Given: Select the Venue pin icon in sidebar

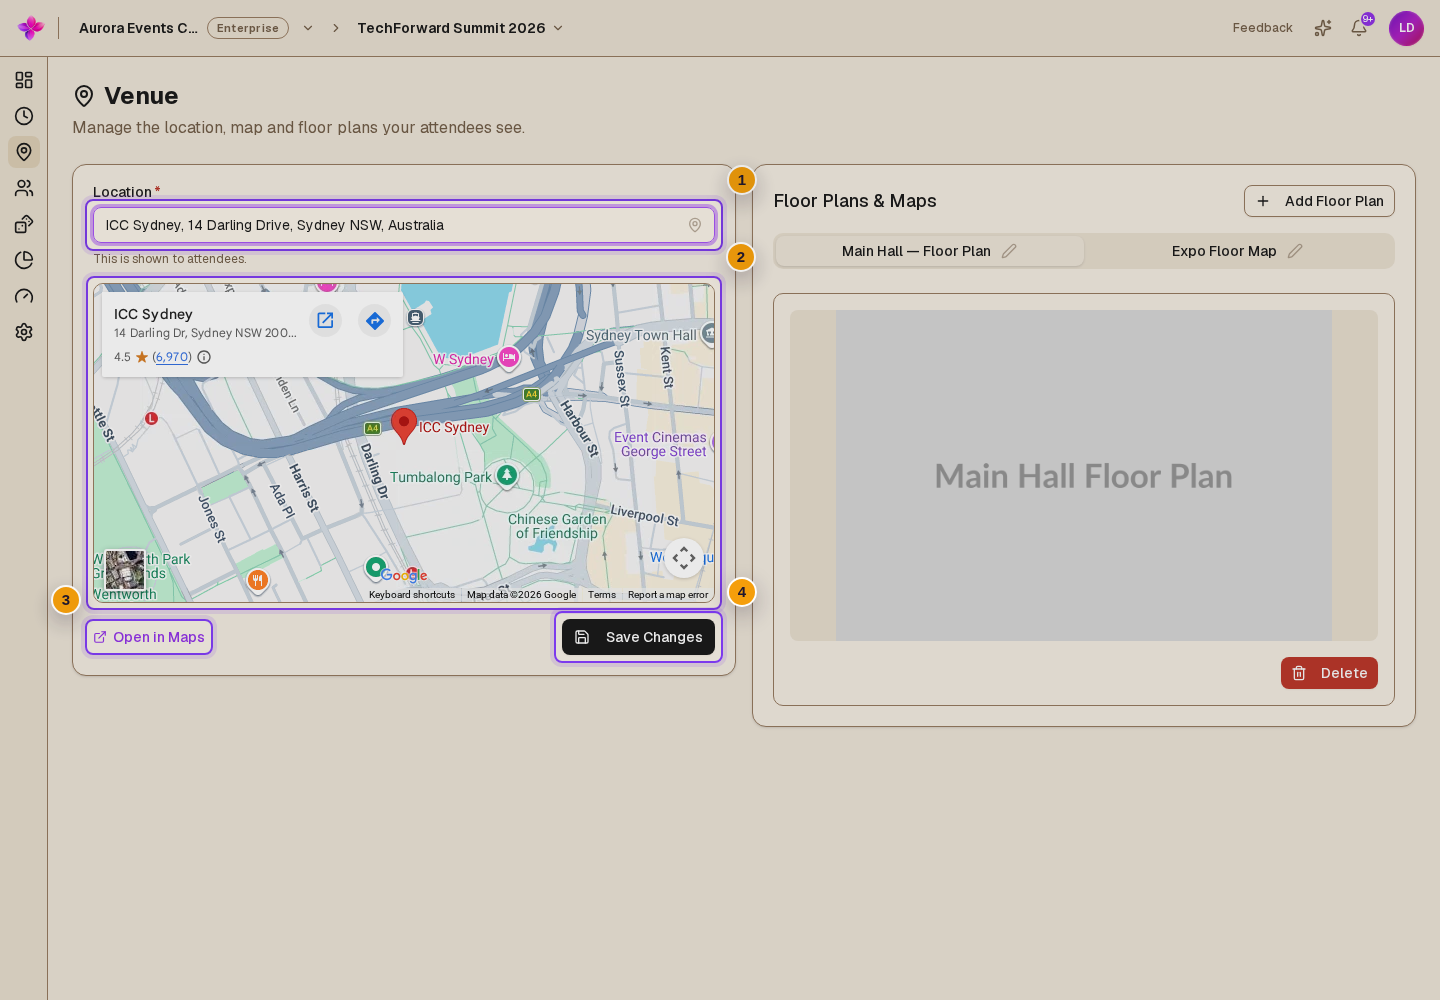Looking at the screenshot, I should tap(24, 152).
